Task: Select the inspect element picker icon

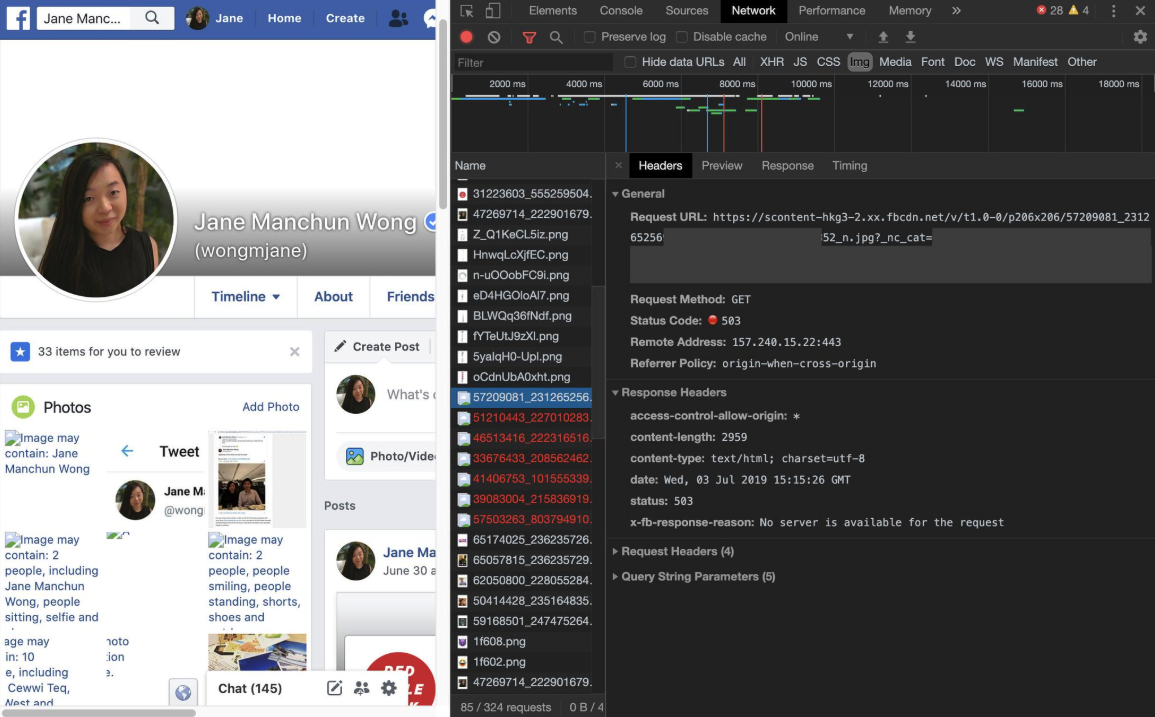Action: (x=466, y=10)
